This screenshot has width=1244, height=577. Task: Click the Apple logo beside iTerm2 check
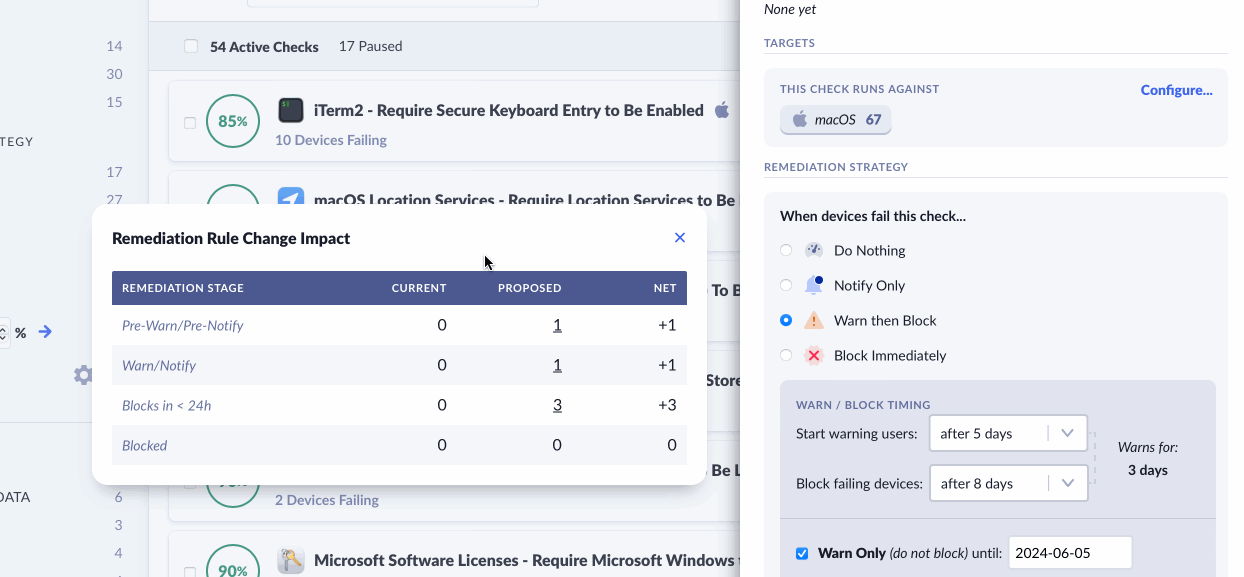click(722, 110)
